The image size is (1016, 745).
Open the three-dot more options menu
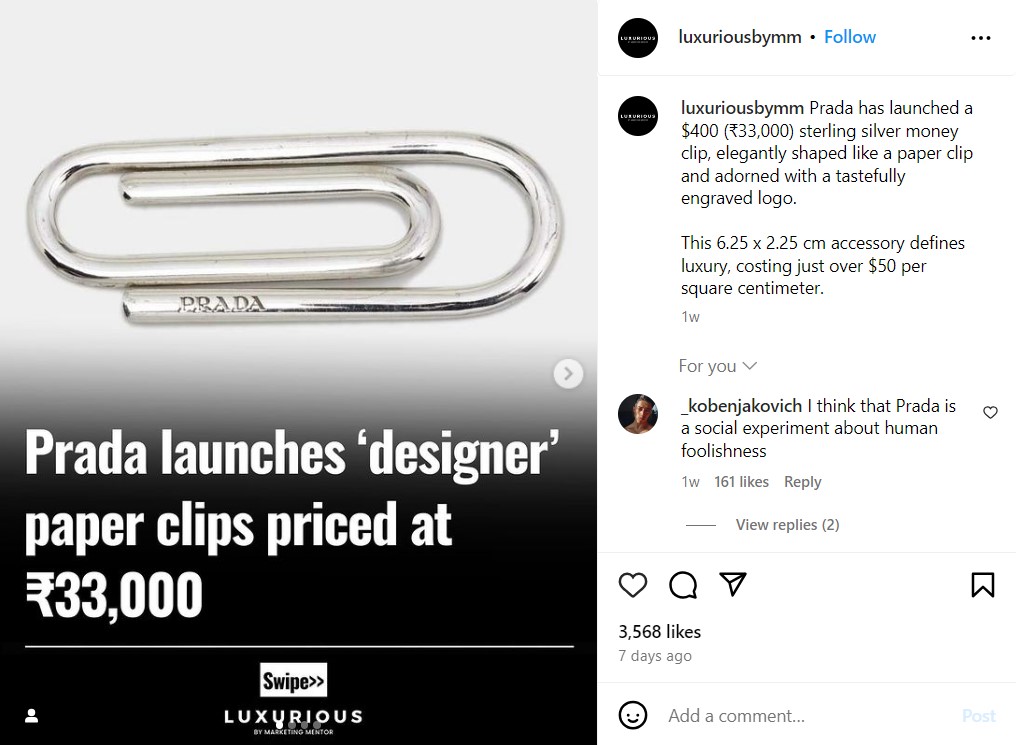pos(980,38)
